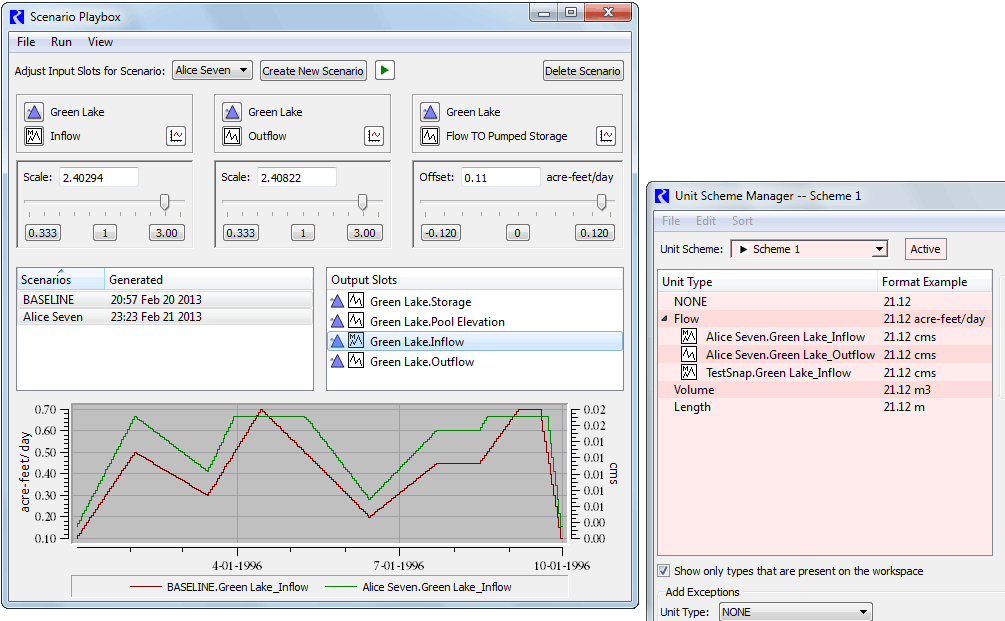Click the 0 preset button under Offset slider

click(517, 233)
